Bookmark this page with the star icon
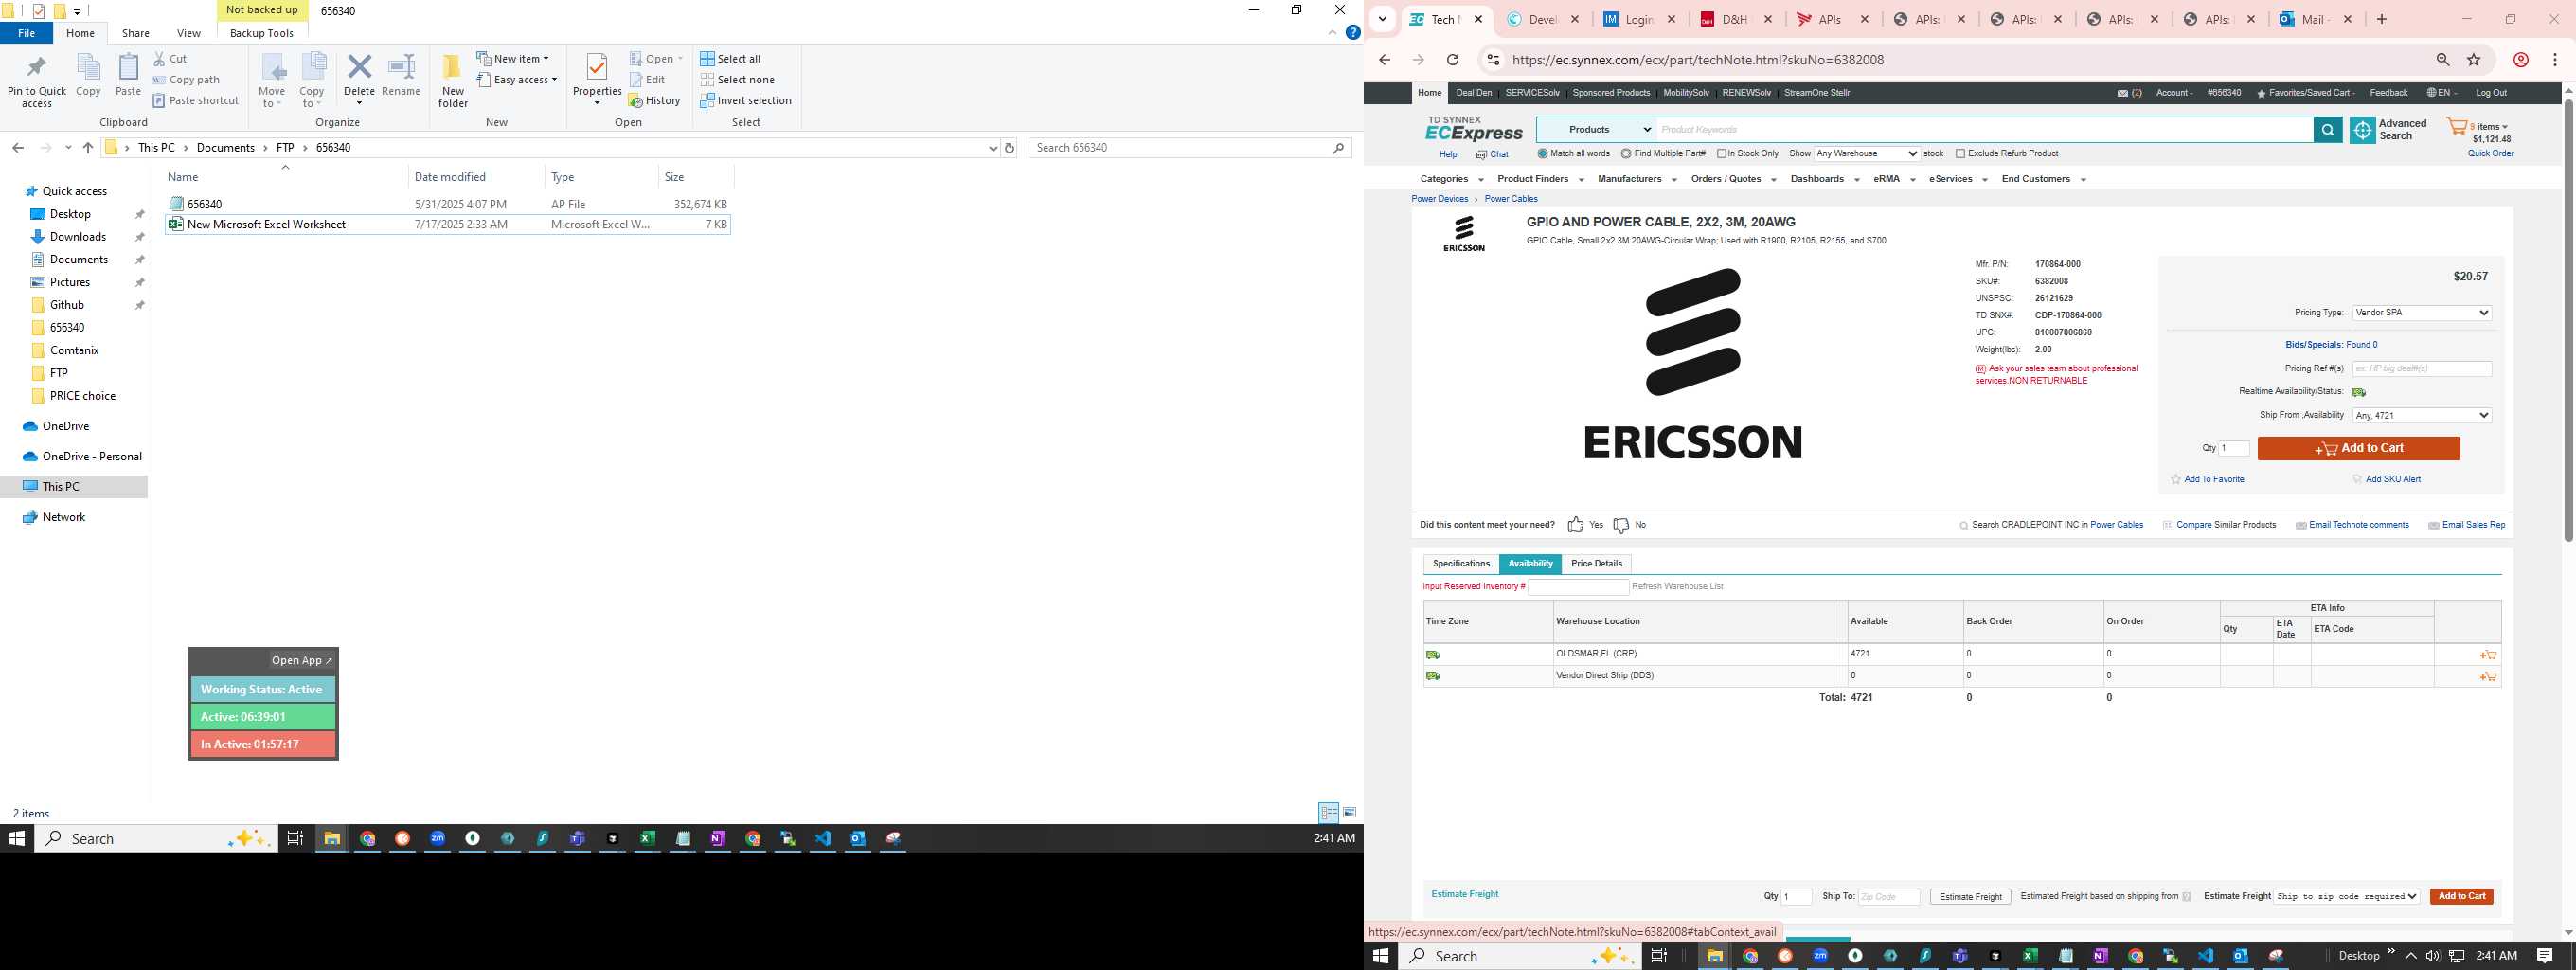 tap(2474, 60)
